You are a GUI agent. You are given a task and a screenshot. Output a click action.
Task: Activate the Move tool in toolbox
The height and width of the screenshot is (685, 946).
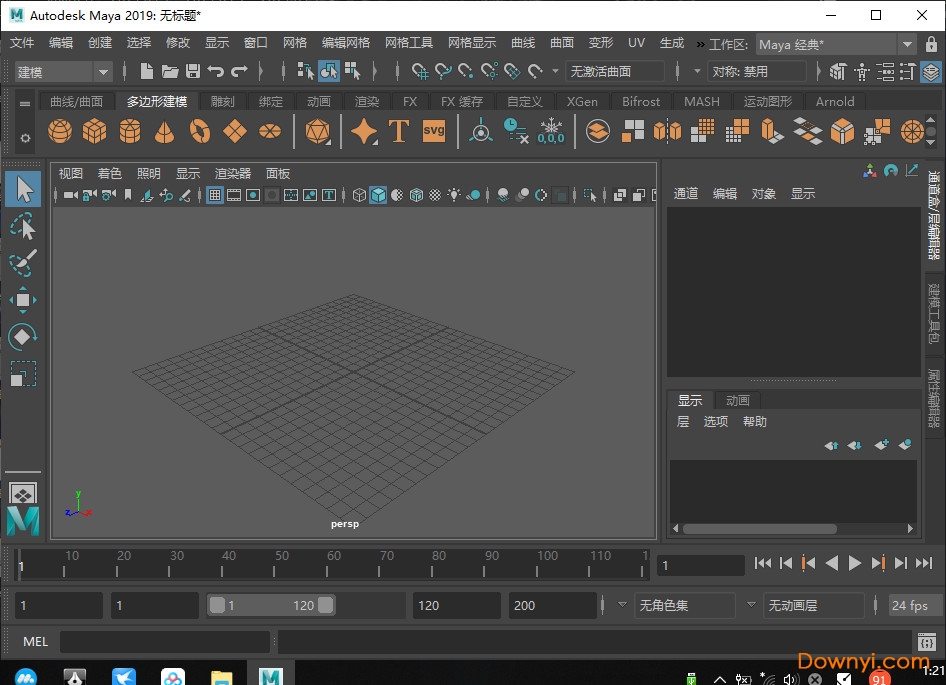22,300
